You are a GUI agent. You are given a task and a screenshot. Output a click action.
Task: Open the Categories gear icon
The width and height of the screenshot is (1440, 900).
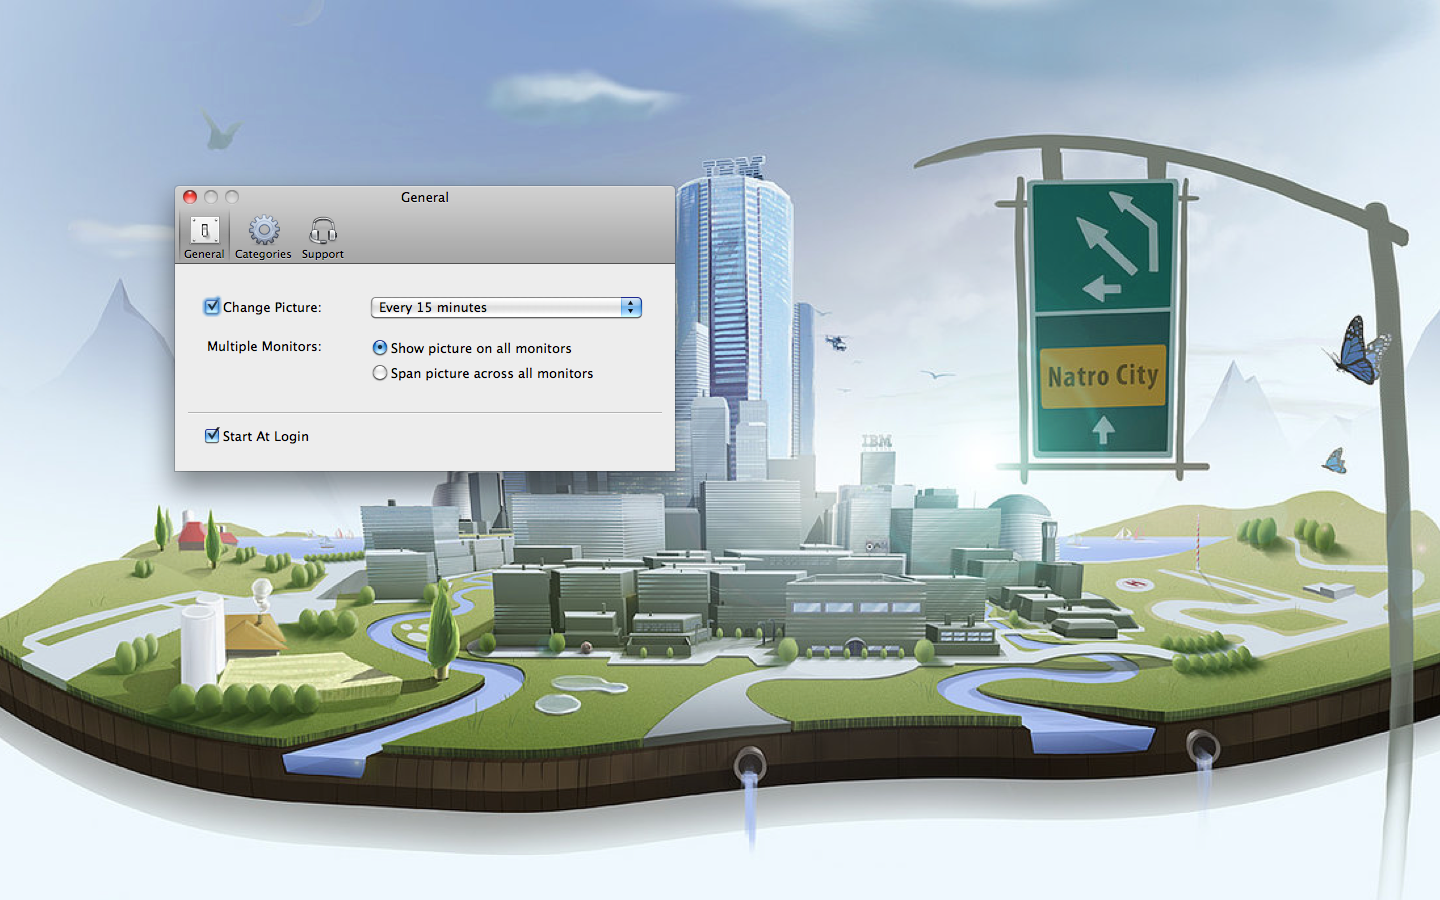263,237
